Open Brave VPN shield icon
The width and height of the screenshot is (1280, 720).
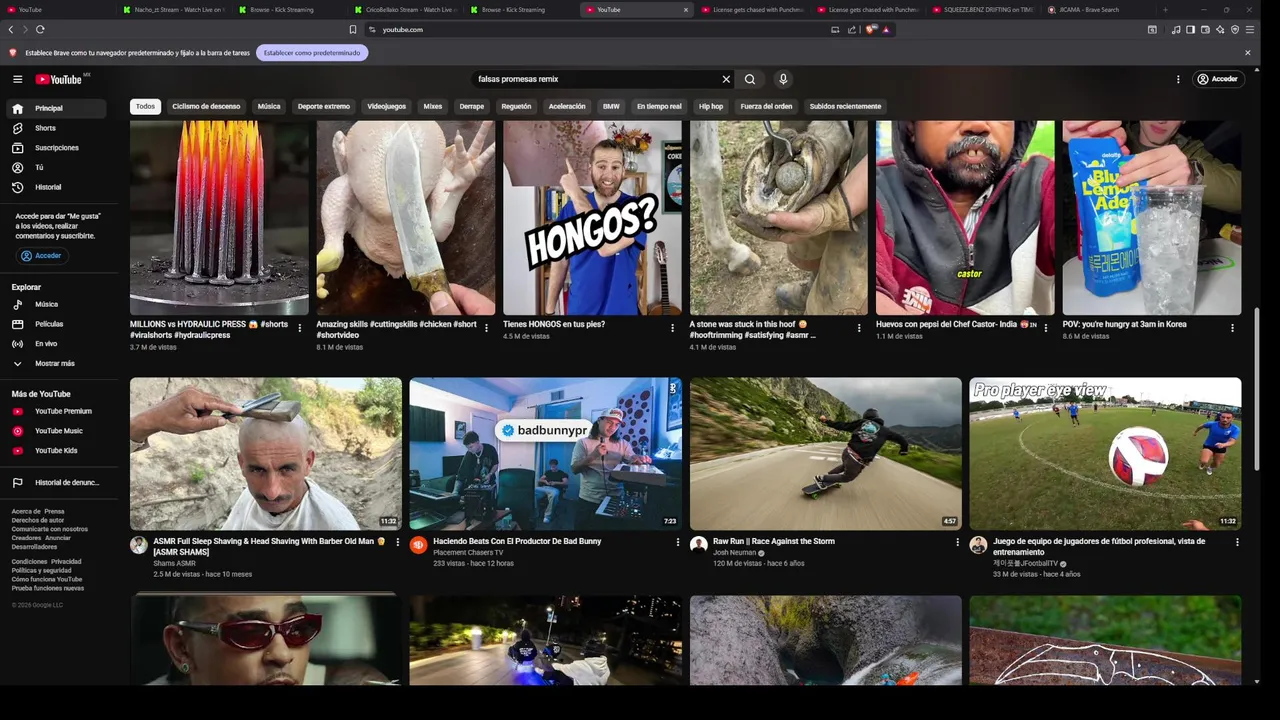1235,29
